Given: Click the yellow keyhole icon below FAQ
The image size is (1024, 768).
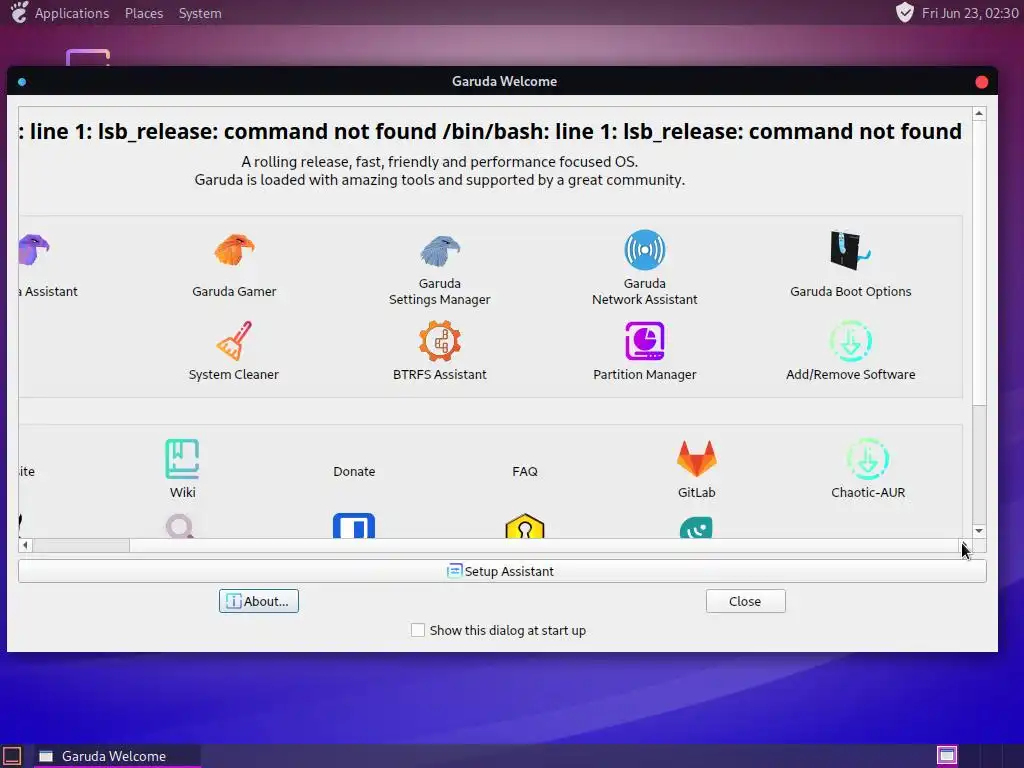Looking at the screenshot, I should coord(524,526).
